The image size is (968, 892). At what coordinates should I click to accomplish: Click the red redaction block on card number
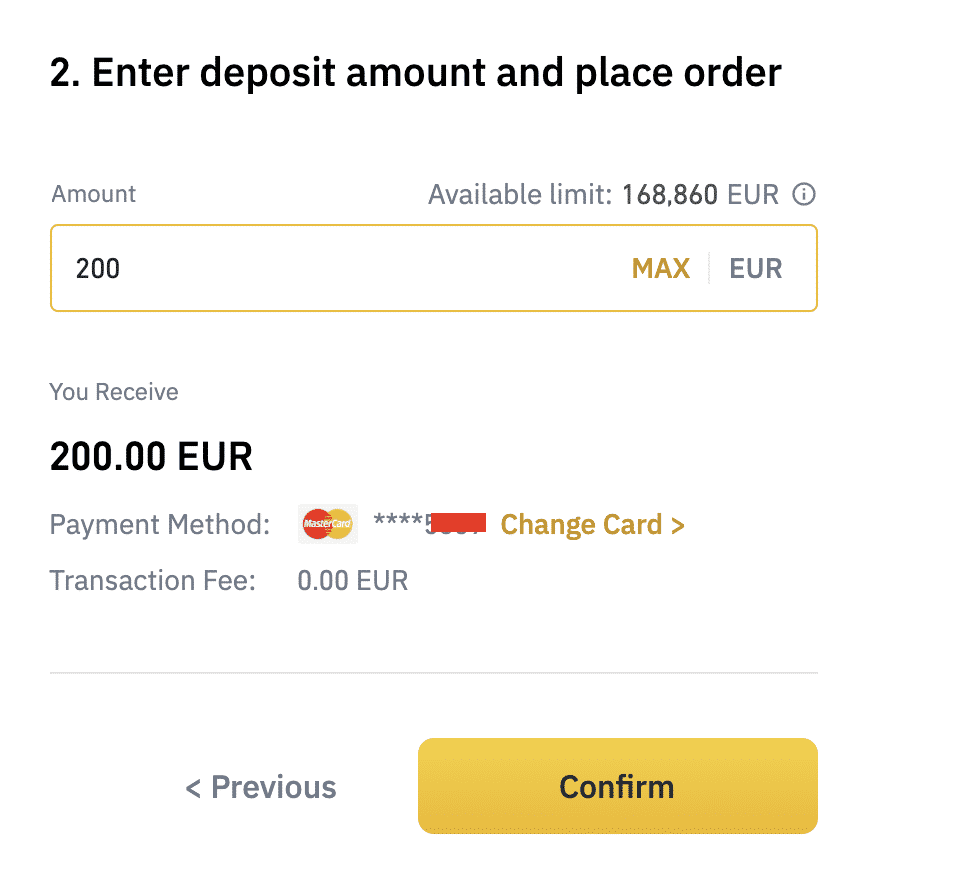[458, 522]
